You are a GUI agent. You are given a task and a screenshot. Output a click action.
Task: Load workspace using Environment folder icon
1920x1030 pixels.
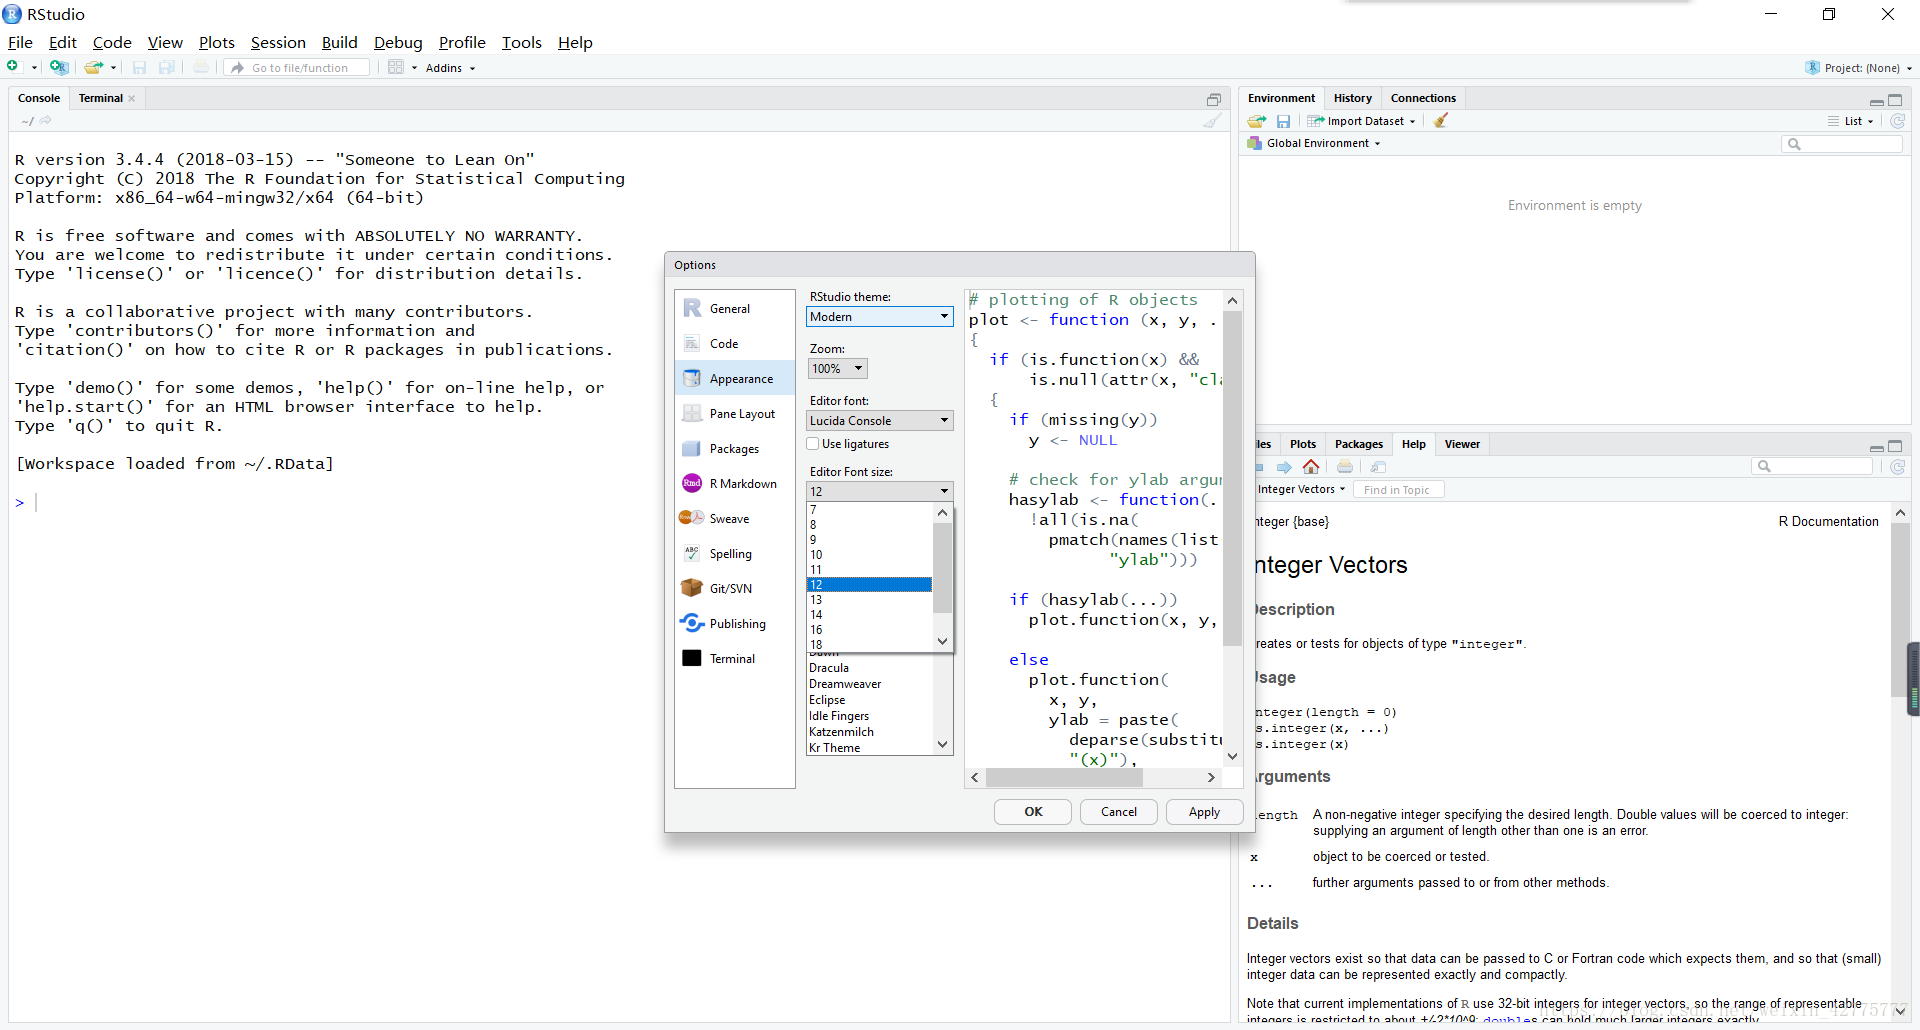[1257, 121]
